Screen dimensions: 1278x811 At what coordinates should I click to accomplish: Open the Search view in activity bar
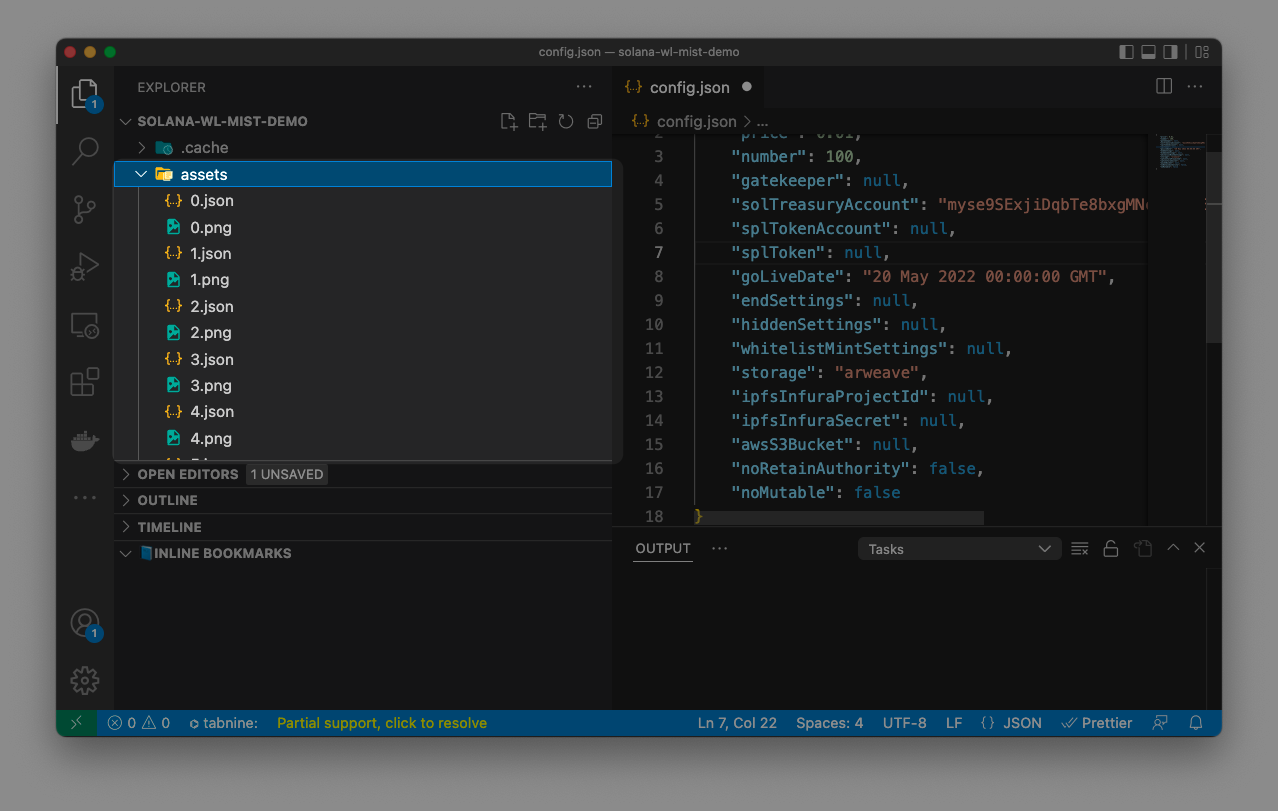[85, 151]
